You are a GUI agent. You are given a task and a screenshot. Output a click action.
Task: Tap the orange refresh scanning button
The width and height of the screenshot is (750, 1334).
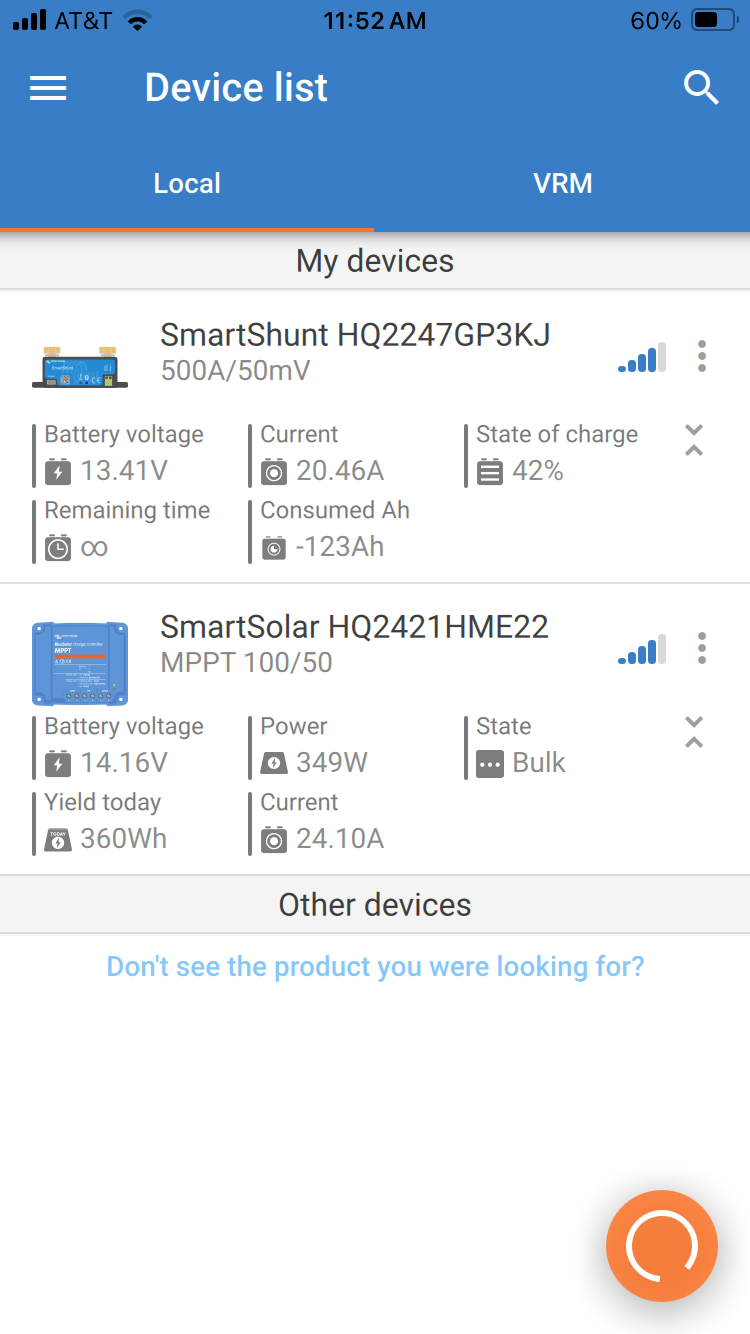click(661, 1245)
